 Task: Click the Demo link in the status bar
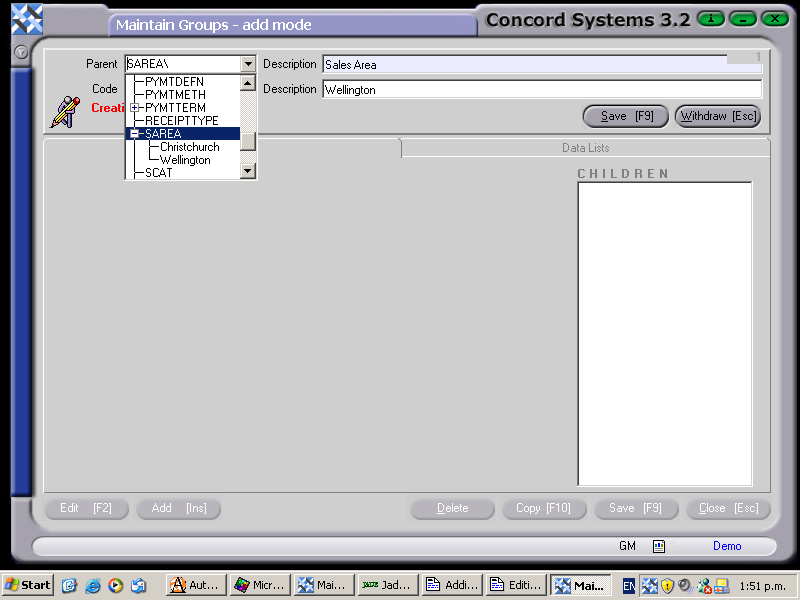(727, 546)
